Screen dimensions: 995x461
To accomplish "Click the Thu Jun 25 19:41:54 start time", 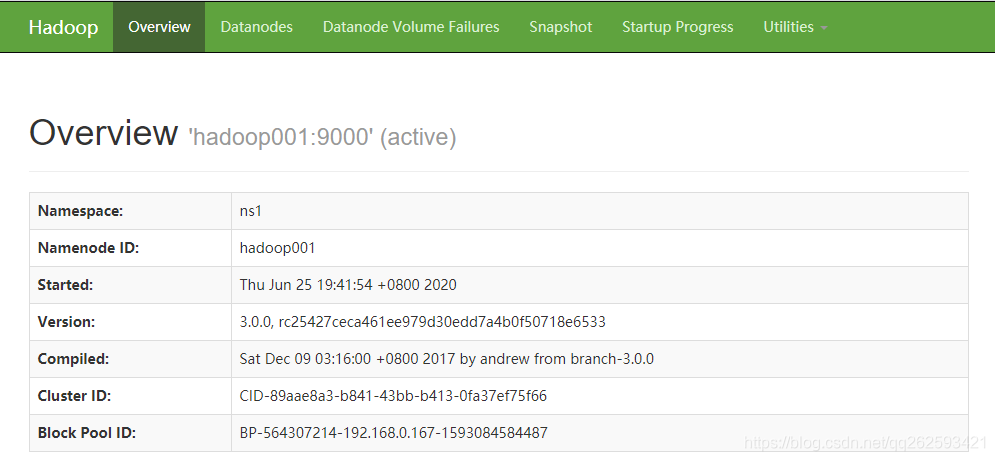I will (348, 285).
